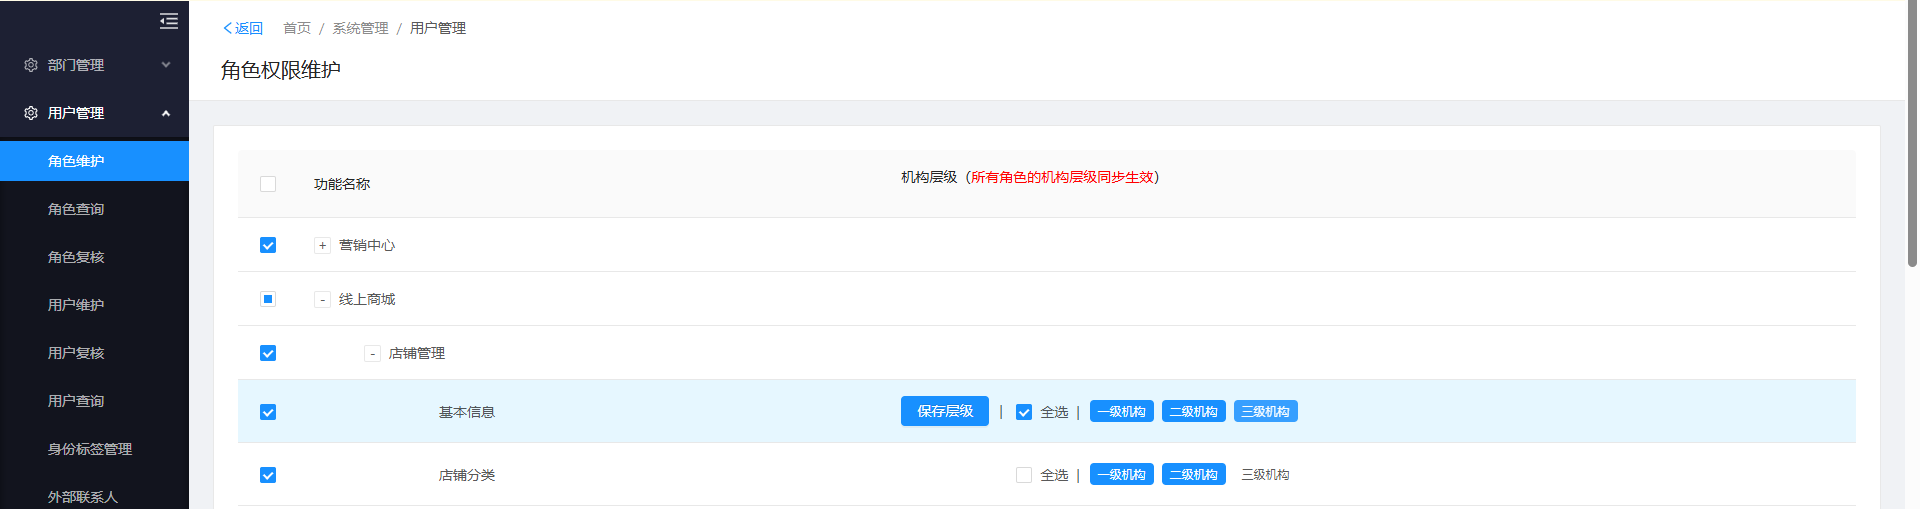The height and width of the screenshot is (509, 1920).
Task: Click the 保存层级 button
Action: point(944,411)
